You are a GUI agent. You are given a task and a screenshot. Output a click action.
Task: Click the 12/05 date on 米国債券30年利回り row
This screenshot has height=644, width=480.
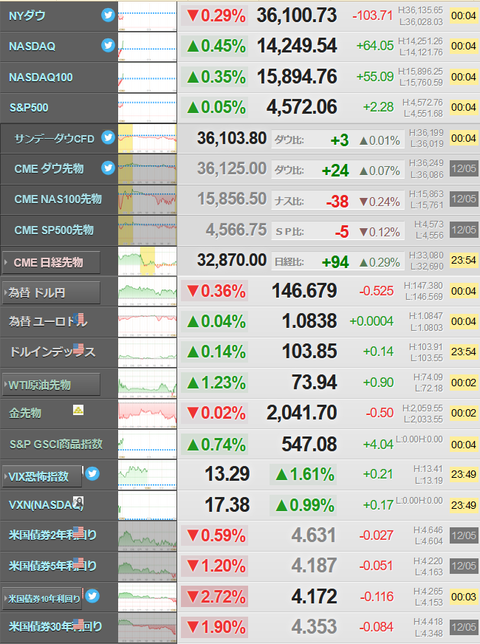click(464, 627)
